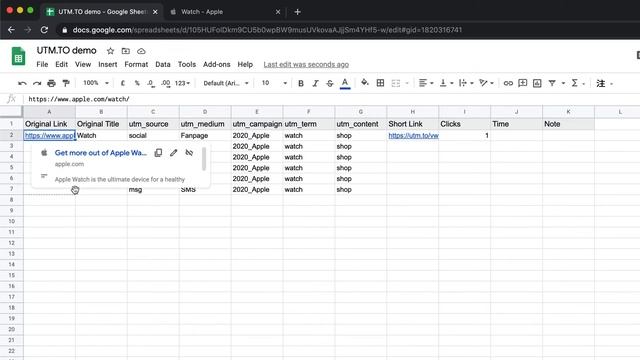Format as currency
The height and width of the screenshot is (360, 640).
(x=122, y=83)
